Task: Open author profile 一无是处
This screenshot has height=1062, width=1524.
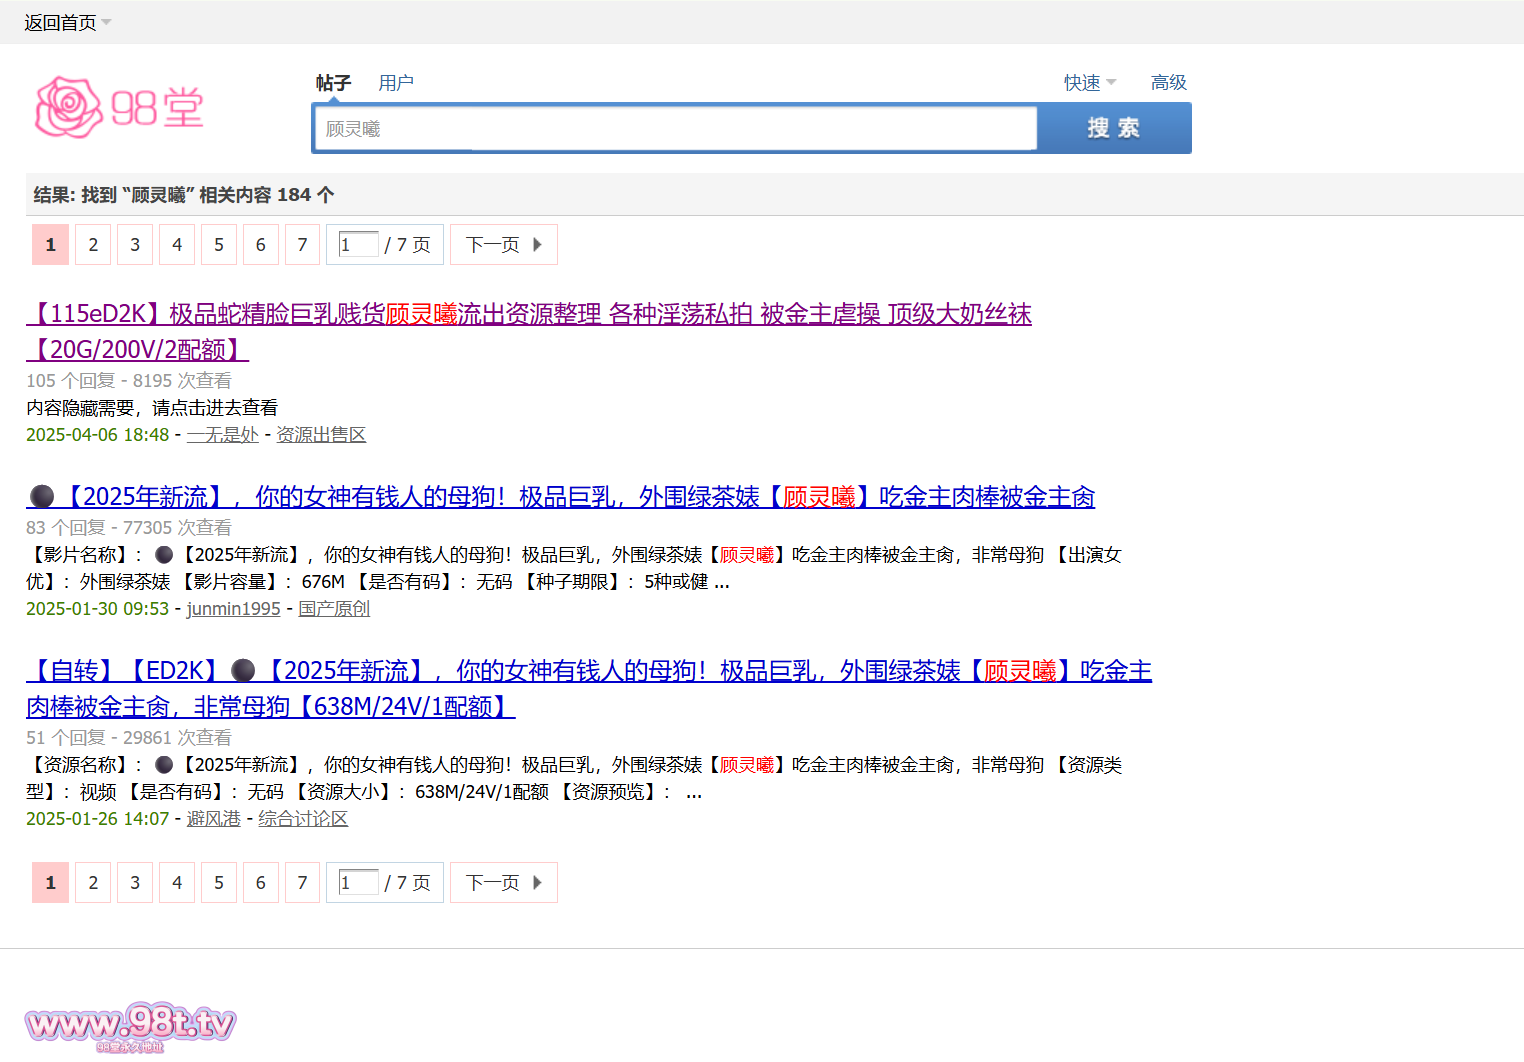Action: click(222, 435)
